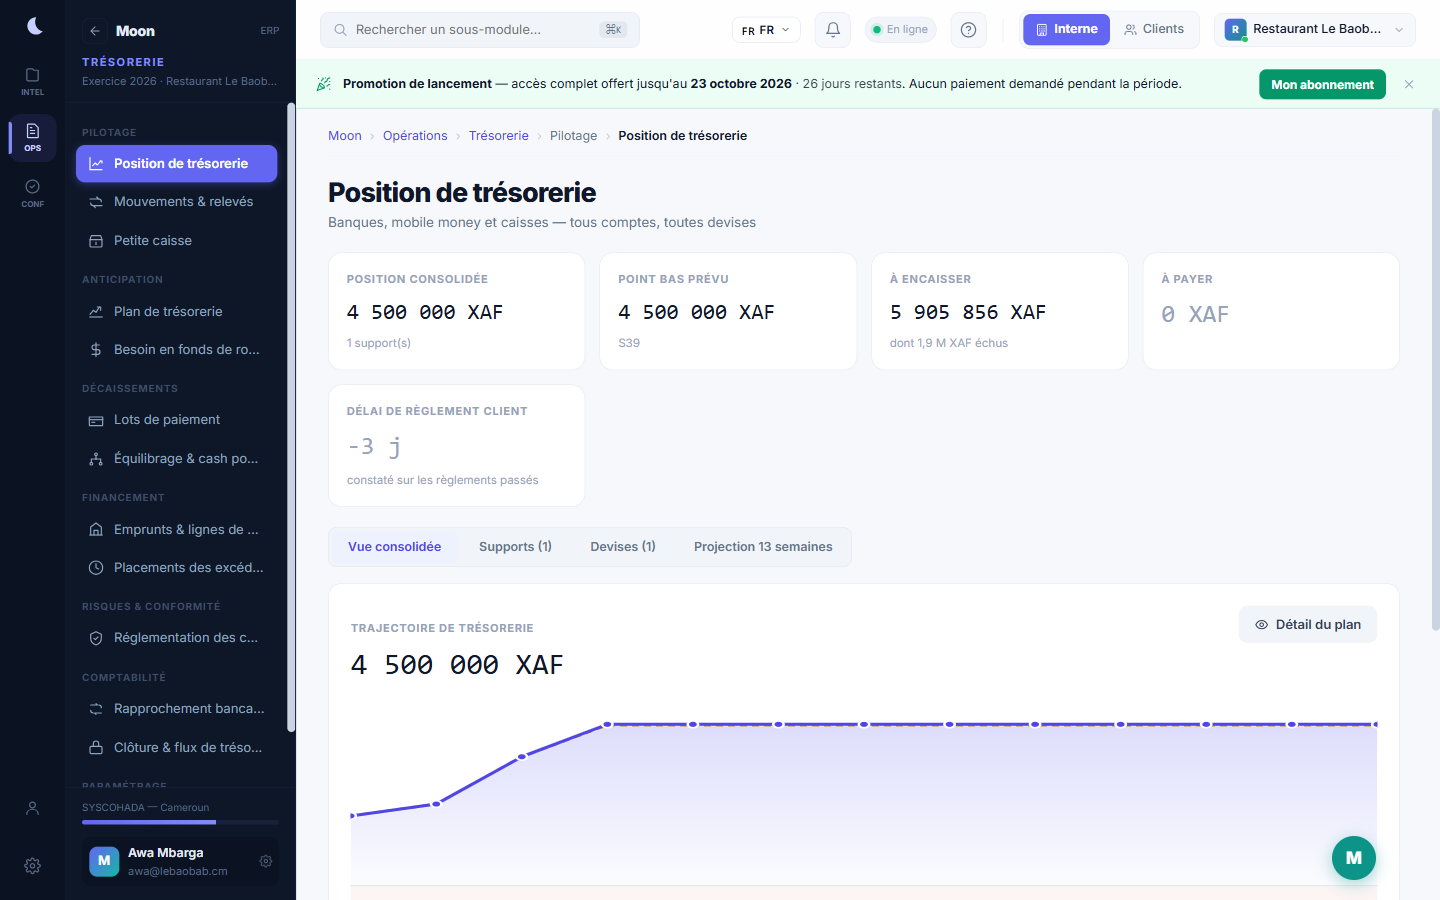Image resolution: width=1440 pixels, height=900 pixels.
Task: Follow the Trésorerie breadcrumb link
Action: click(499, 136)
